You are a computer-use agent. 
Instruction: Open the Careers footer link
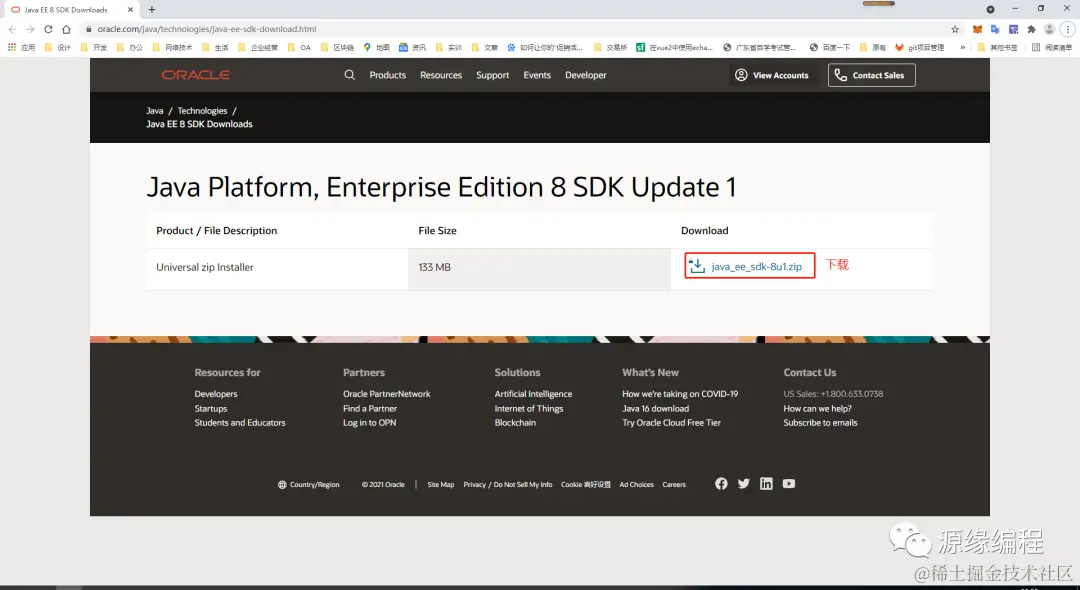pos(674,485)
